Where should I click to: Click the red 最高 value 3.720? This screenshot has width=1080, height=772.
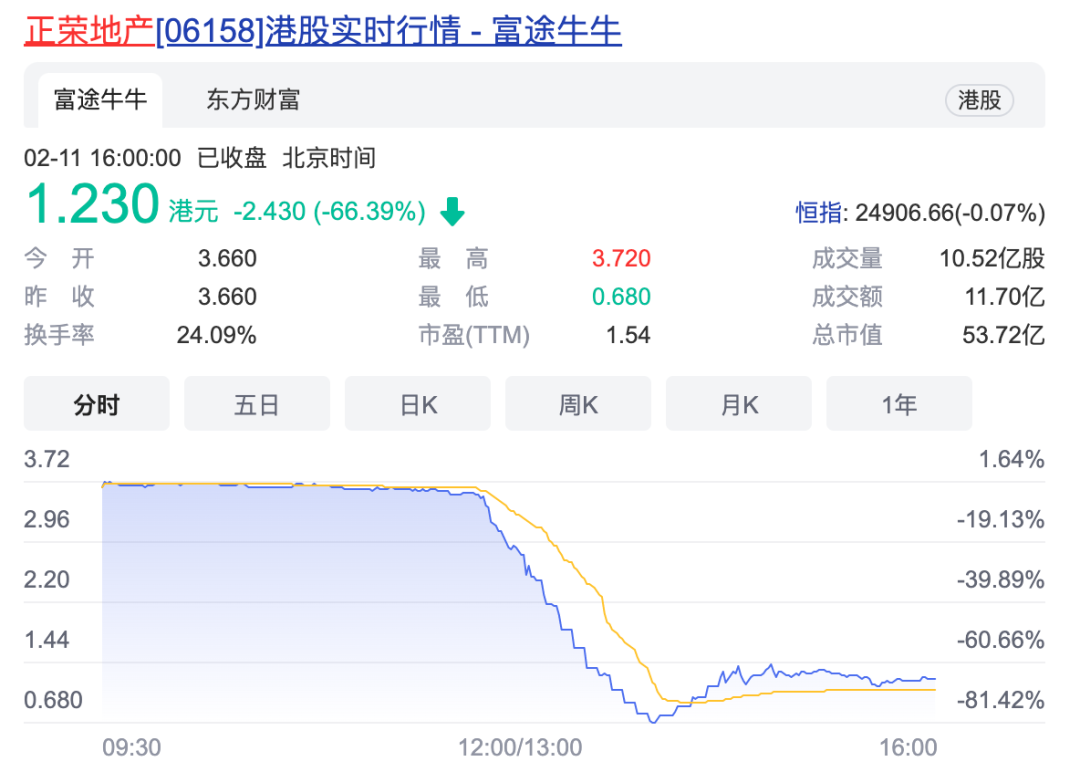point(621,259)
